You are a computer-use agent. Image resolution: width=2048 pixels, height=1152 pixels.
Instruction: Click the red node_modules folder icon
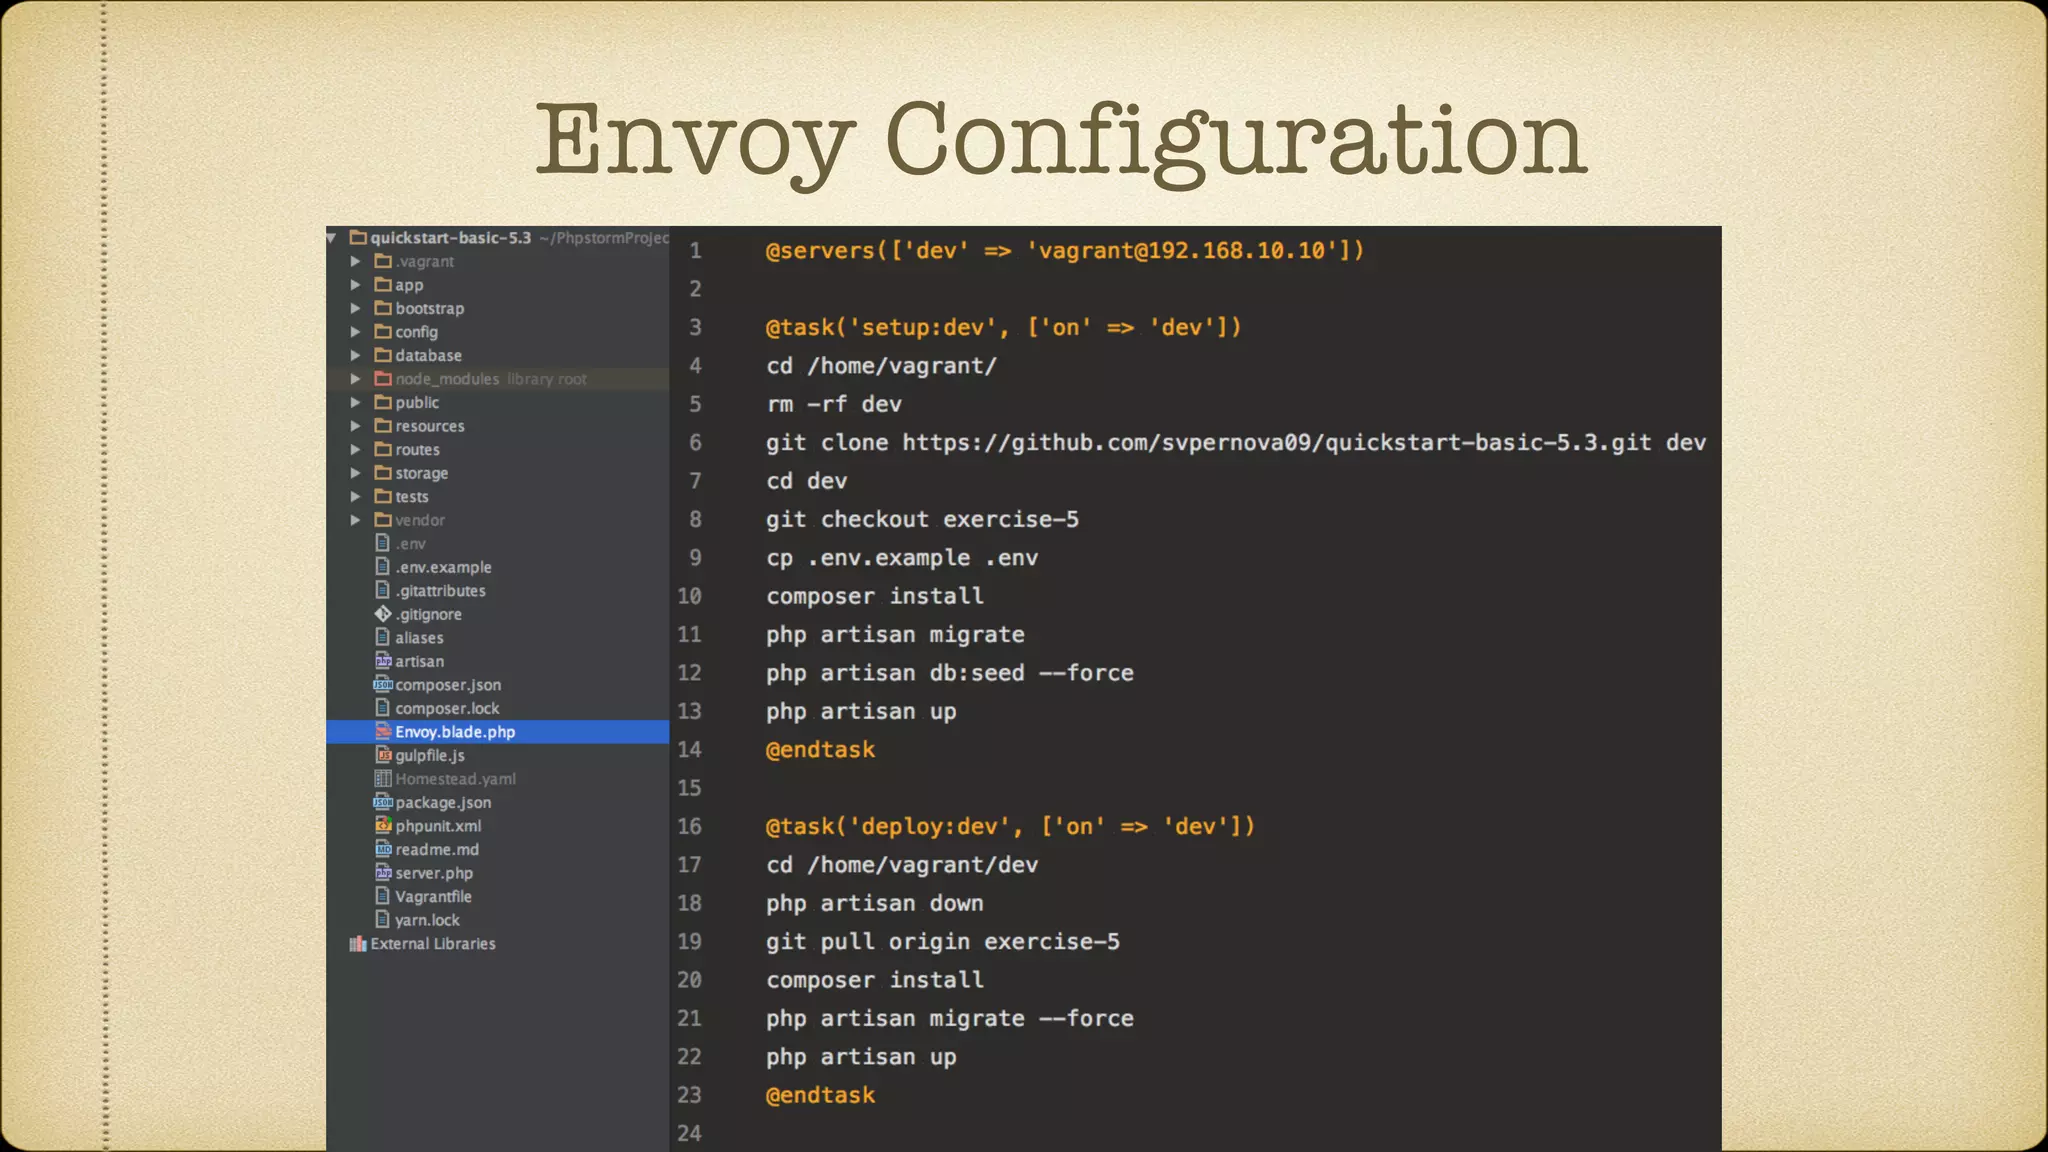383,378
